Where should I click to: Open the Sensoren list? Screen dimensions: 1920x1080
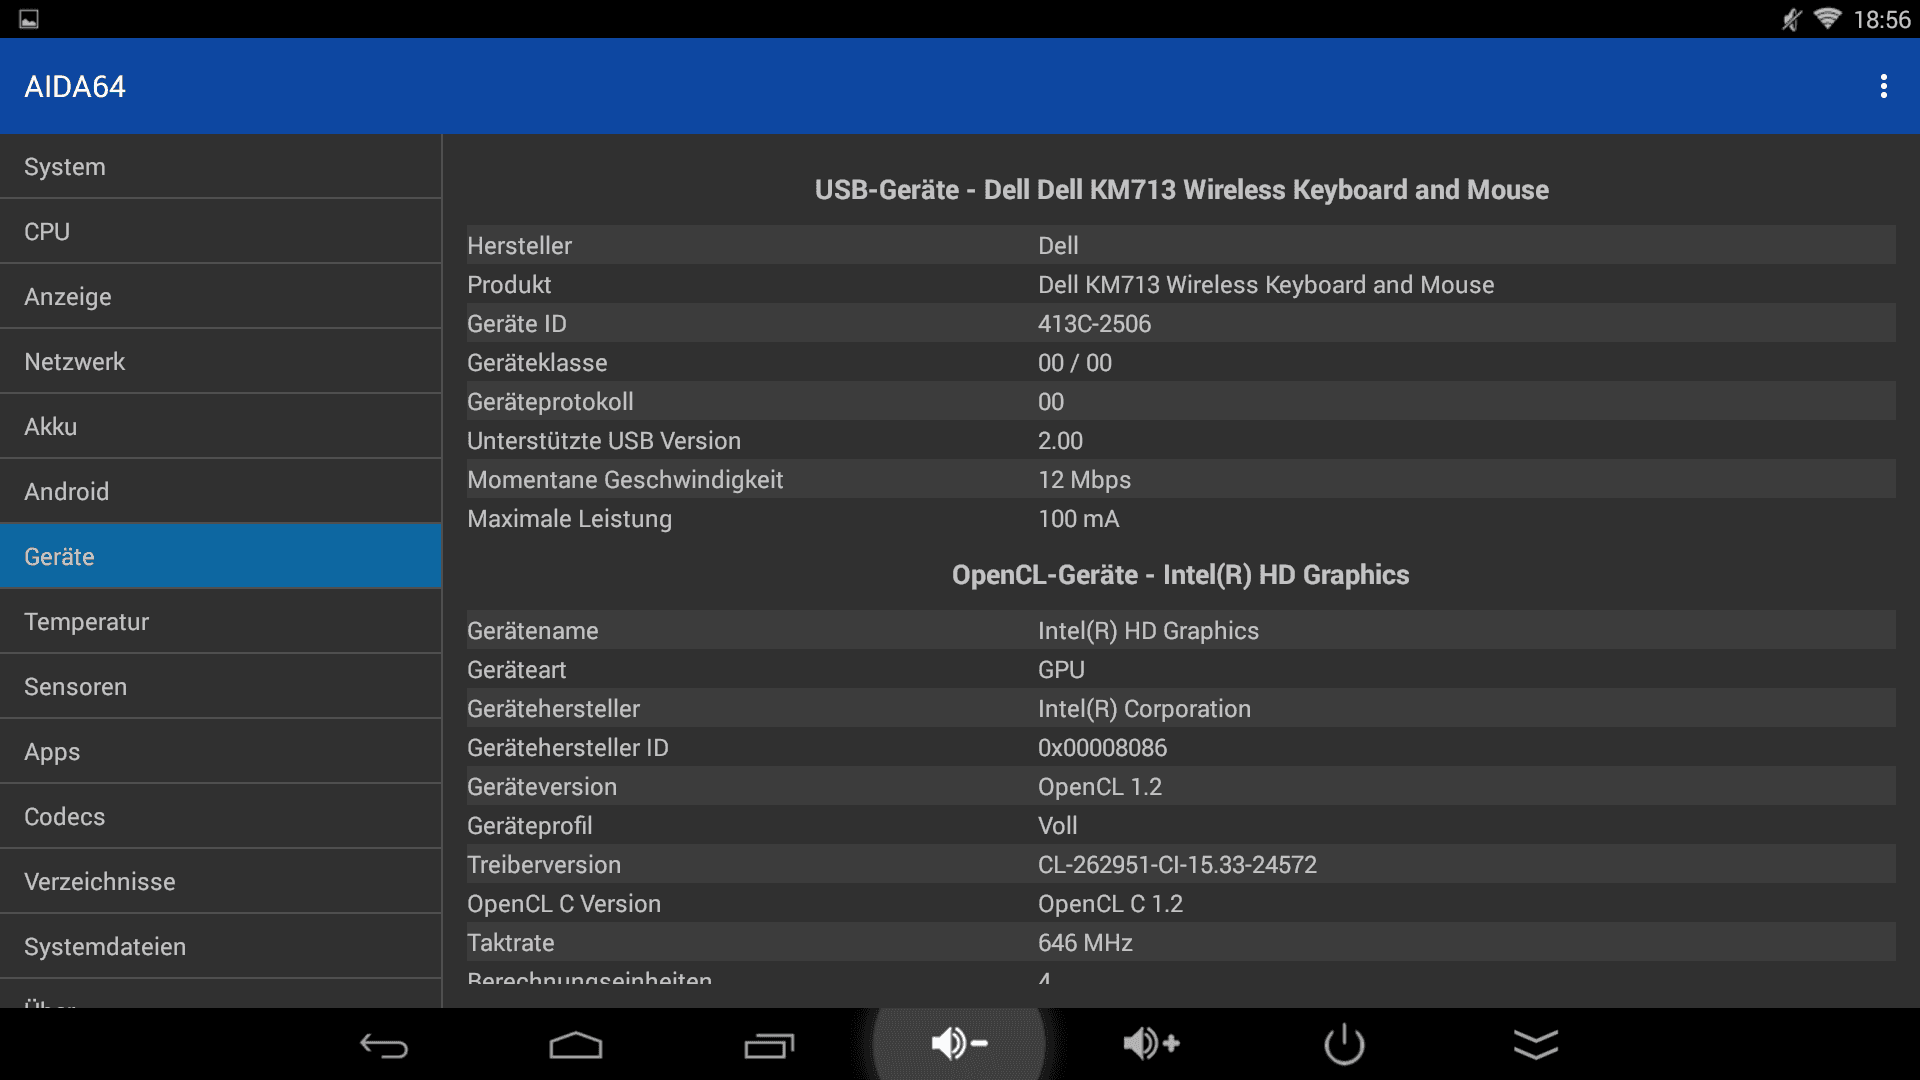point(220,687)
